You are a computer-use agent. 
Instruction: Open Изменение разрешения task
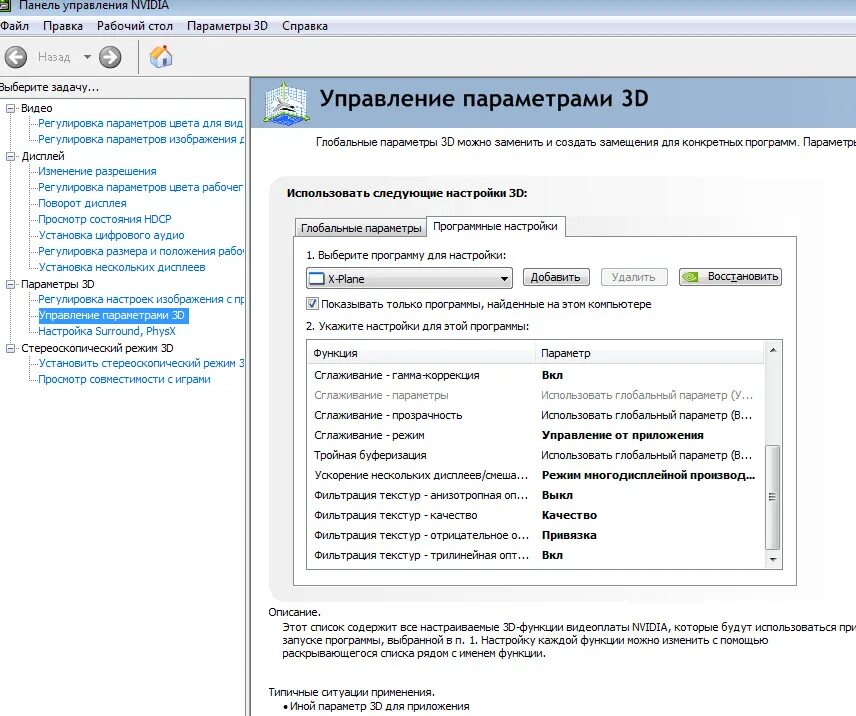[x=97, y=171]
